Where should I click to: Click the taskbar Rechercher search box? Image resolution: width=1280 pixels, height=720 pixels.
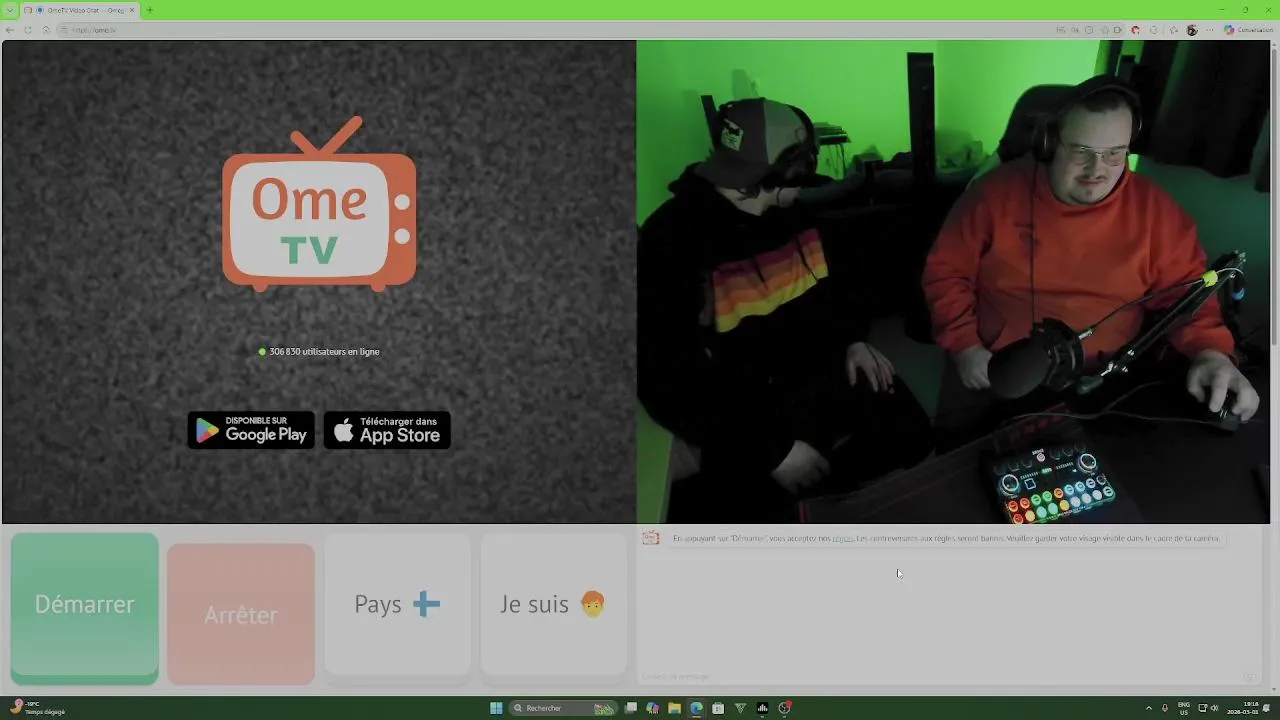(563, 708)
